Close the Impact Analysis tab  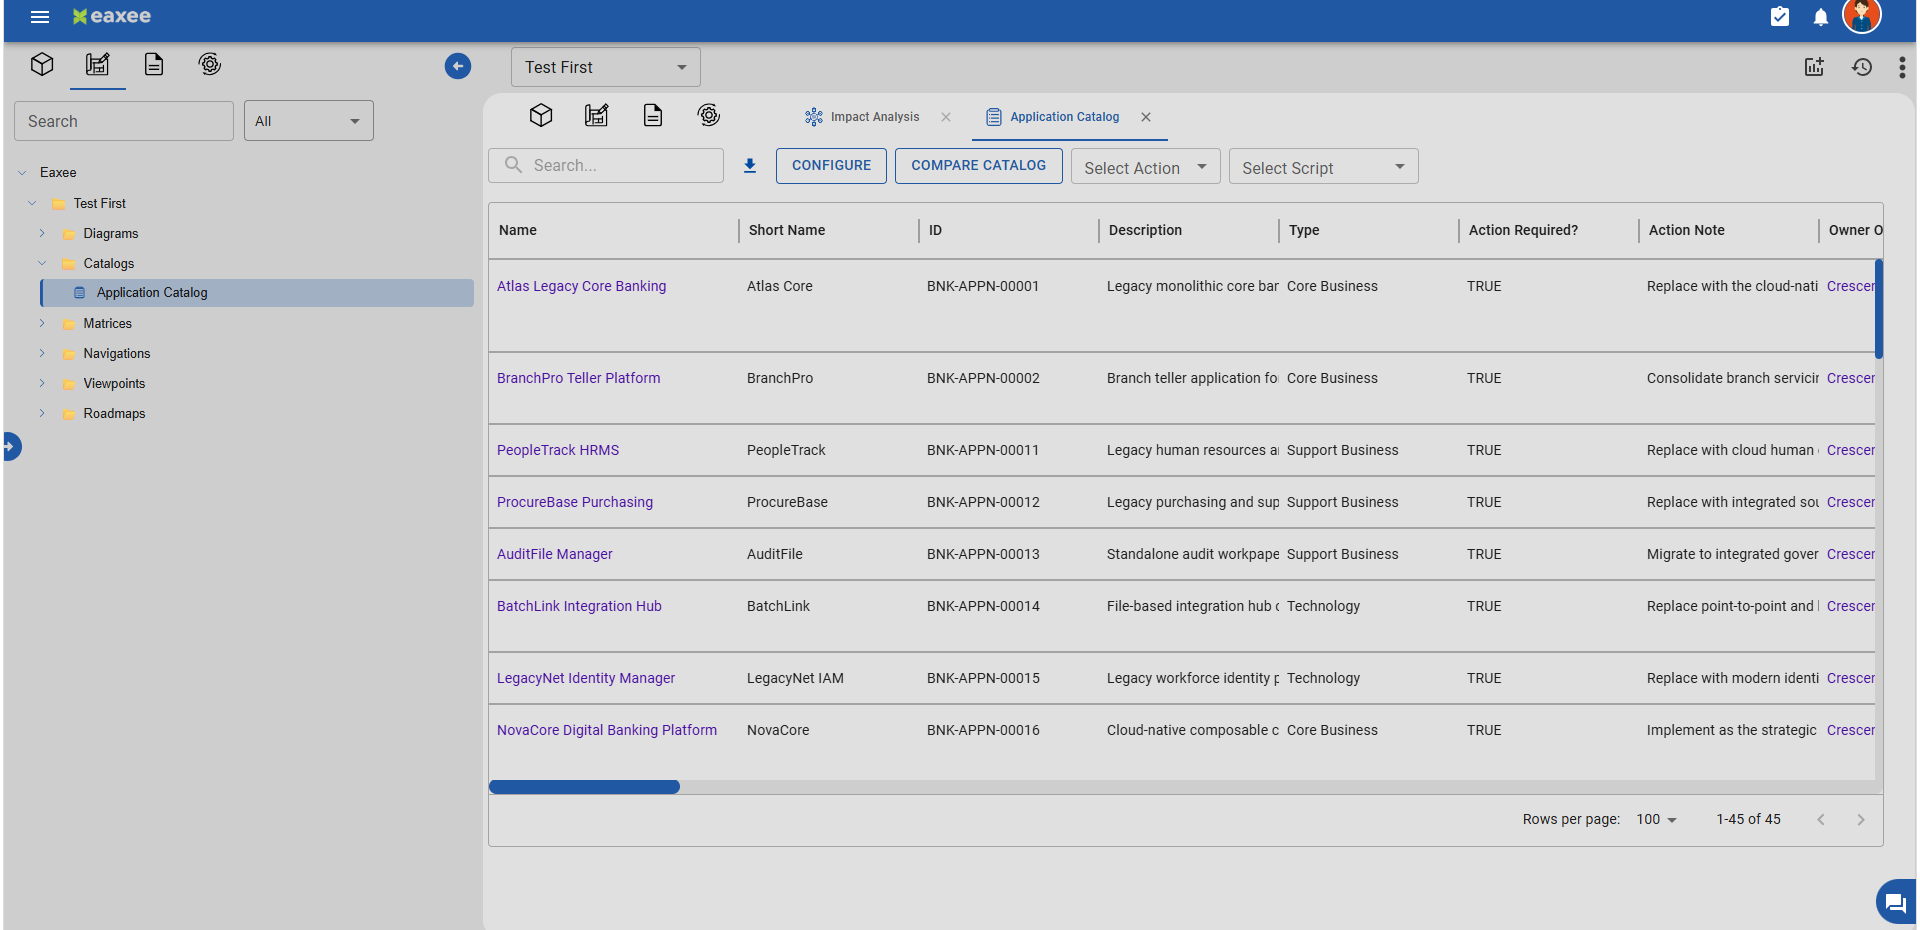coord(946,117)
